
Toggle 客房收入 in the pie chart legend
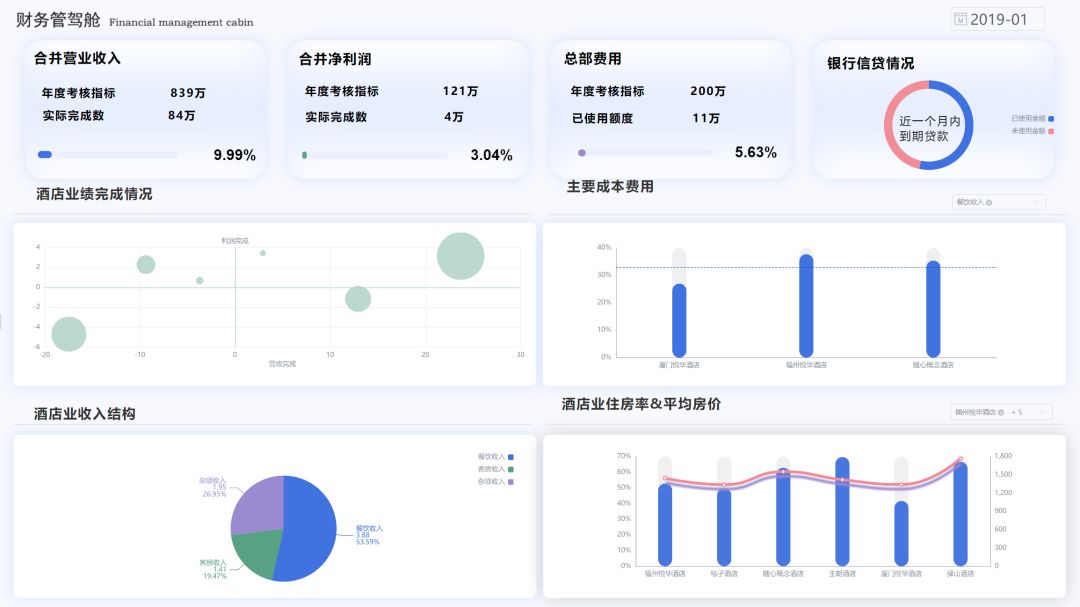(495, 469)
